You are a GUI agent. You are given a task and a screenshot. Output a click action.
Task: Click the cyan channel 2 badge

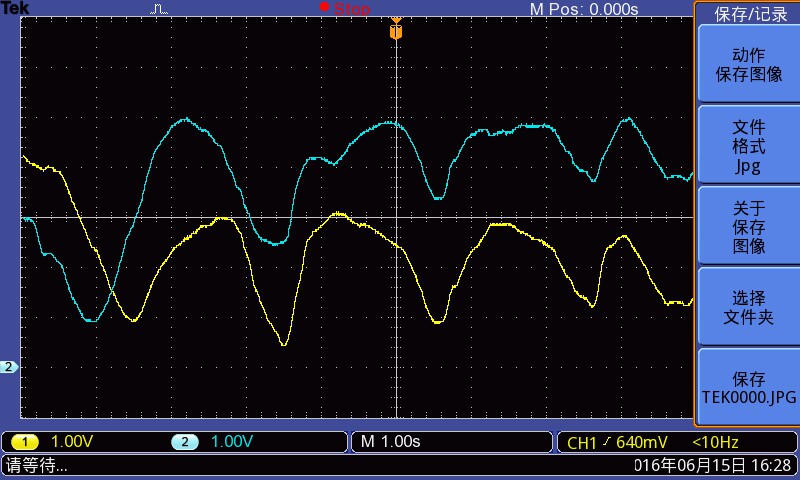(185, 442)
